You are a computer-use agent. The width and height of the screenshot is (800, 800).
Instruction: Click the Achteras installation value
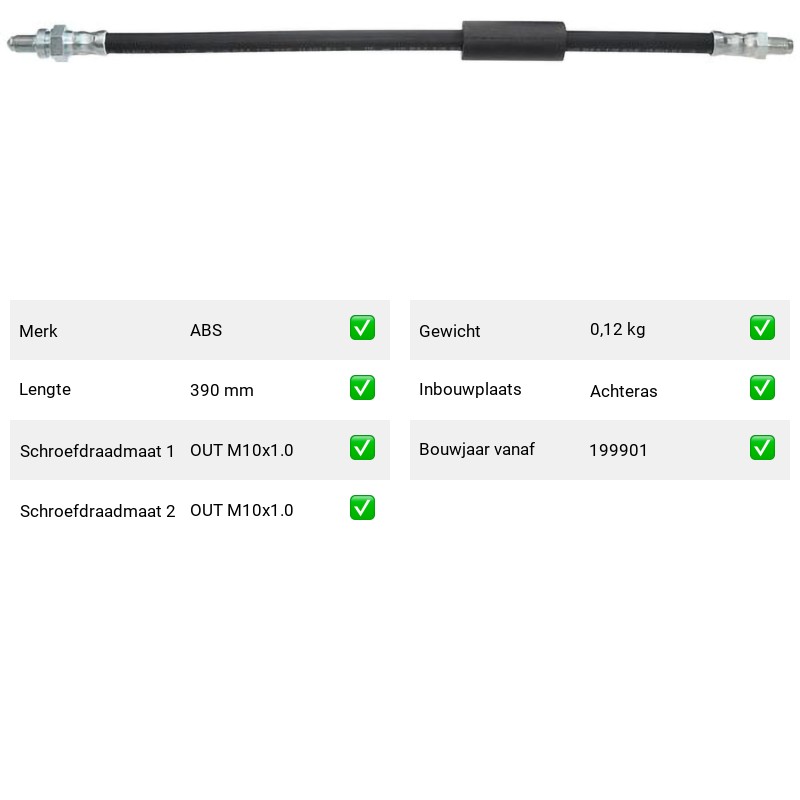point(623,391)
